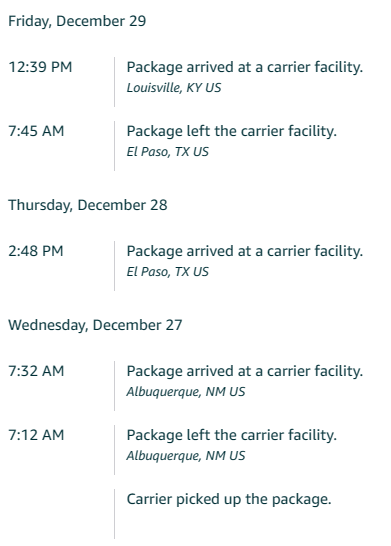Select the Albuquerque arrival status text
This screenshot has width=391, height=546.
pyautogui.click(x=244, y=372)
